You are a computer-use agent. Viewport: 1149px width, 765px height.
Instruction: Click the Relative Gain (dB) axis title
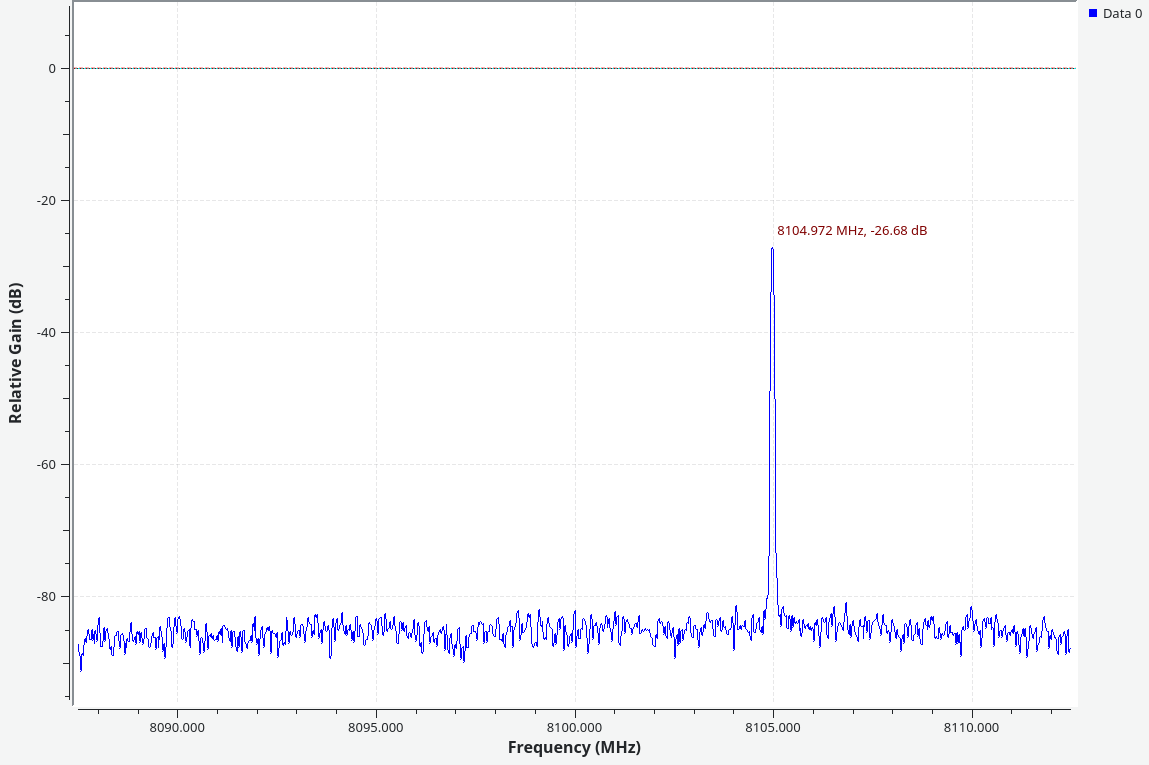coord(16,352)
